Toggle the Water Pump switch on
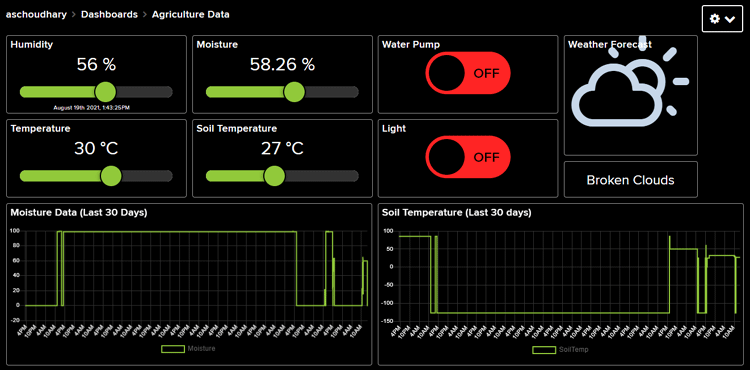This screenshot has width=750, height=370. coord(468,73)
